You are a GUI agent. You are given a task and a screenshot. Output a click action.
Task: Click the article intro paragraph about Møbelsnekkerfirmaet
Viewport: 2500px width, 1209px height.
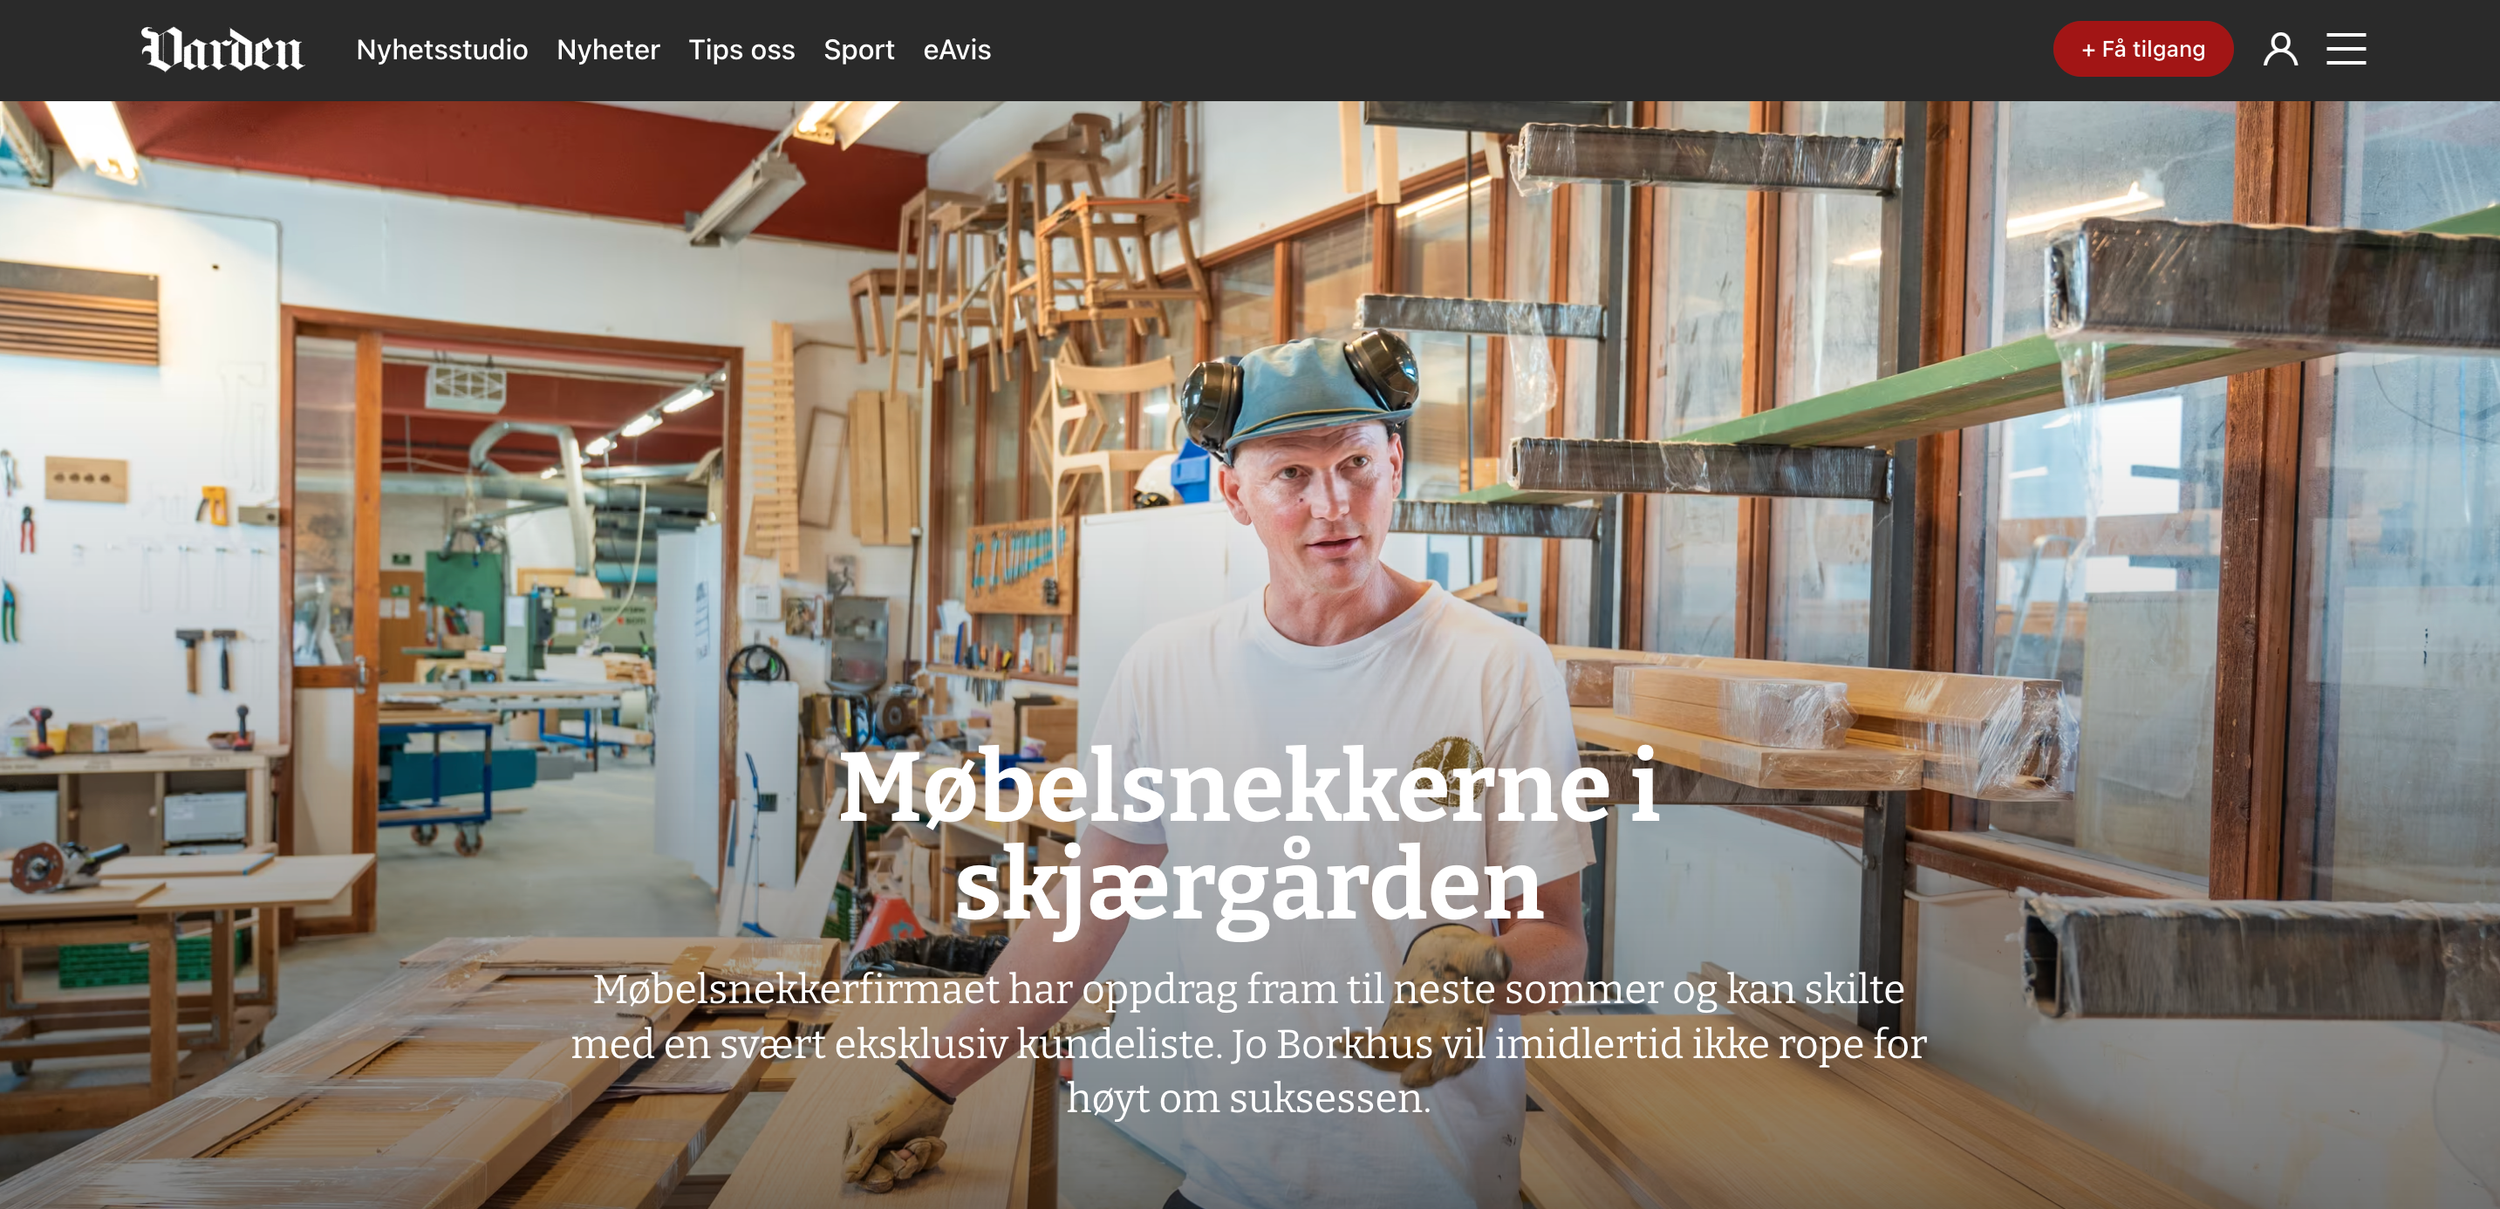1249,1043
